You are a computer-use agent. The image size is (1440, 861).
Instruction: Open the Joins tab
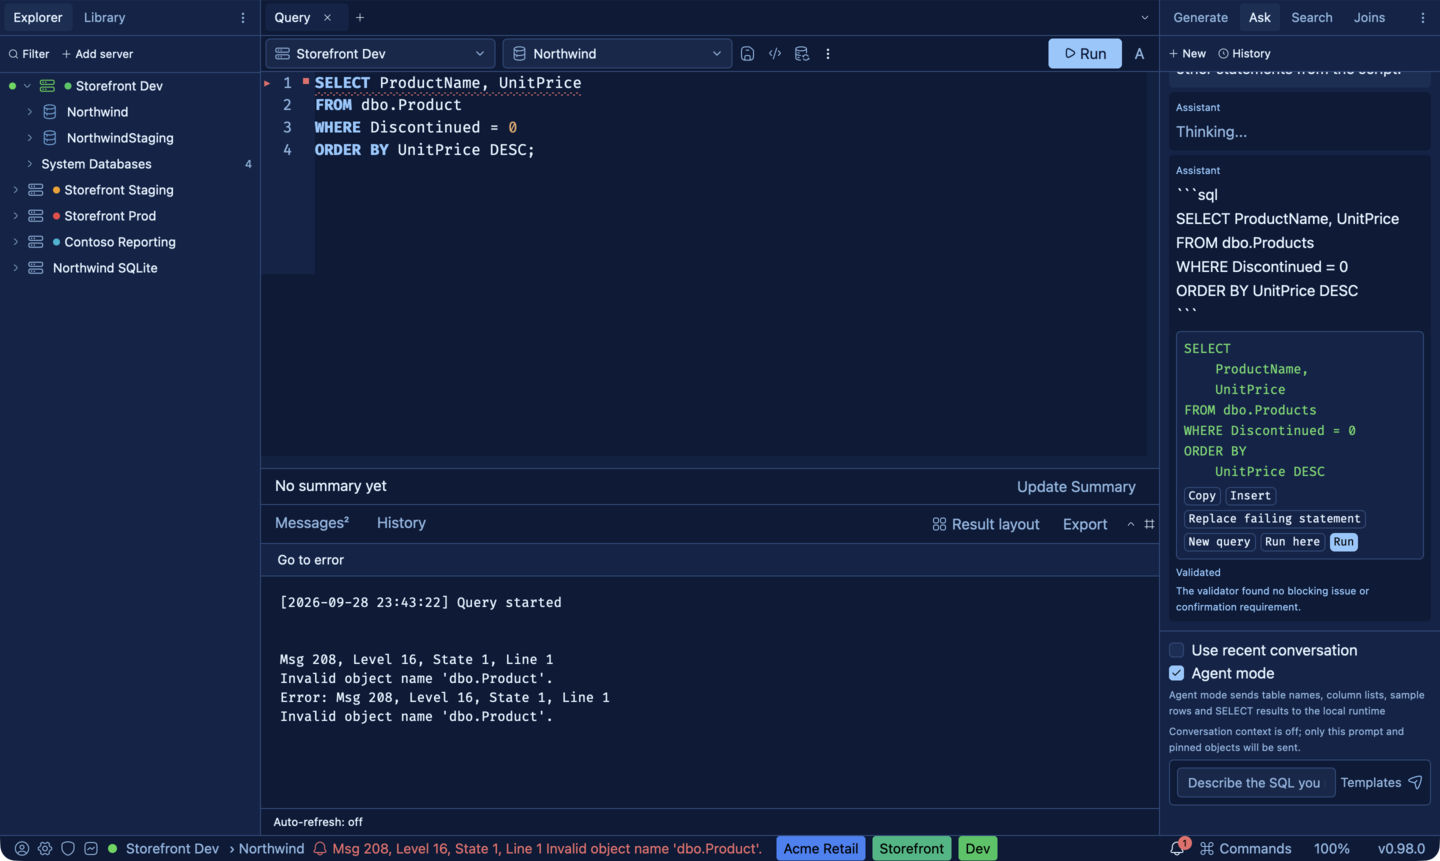pyautogui.click(x=1369, y=18)
